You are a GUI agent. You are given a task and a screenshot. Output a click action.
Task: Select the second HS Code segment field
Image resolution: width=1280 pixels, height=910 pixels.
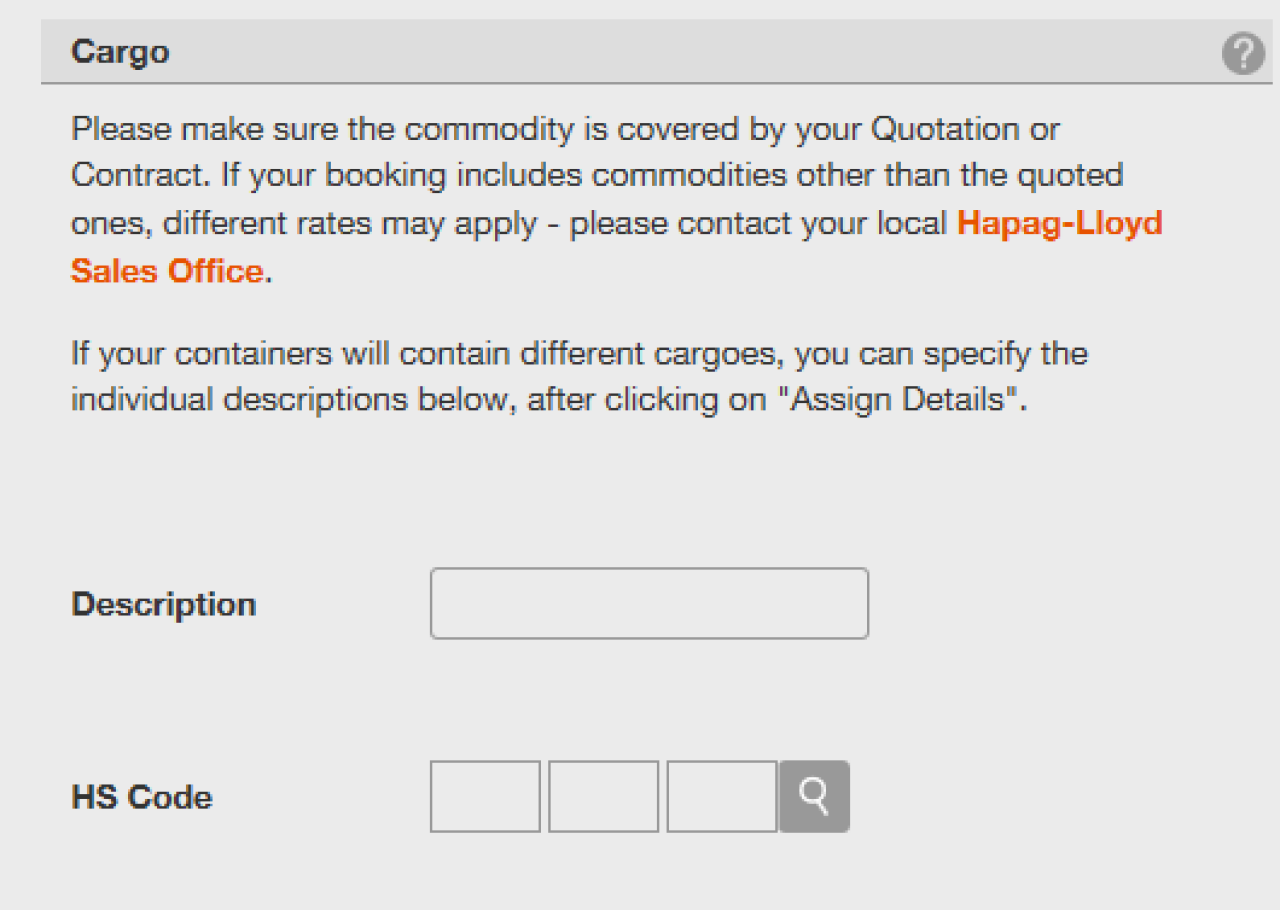click(x=602, y=796)
